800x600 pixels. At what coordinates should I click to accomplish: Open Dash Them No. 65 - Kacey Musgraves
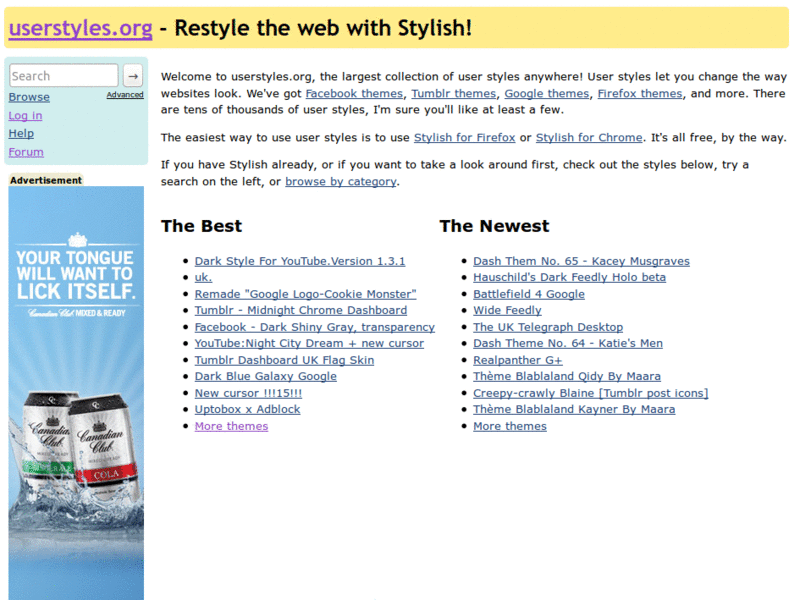click(582, 261)
